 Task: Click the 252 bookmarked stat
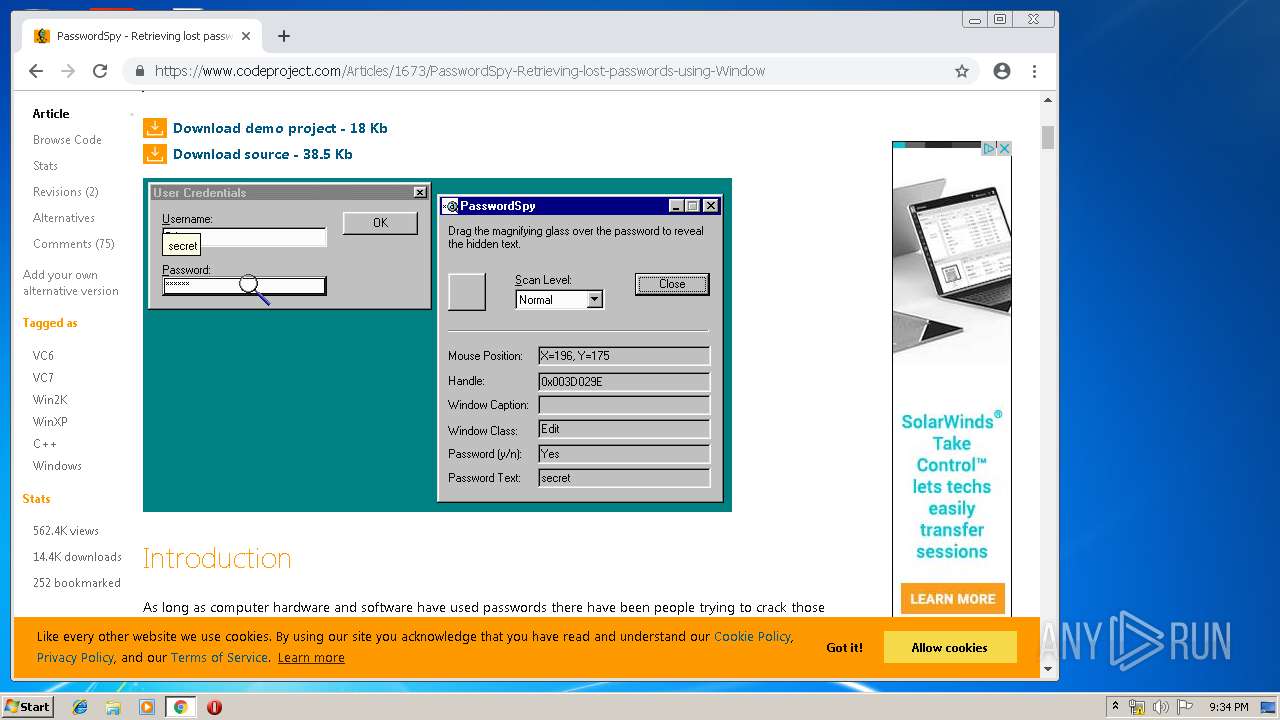(x=76, y=583)
